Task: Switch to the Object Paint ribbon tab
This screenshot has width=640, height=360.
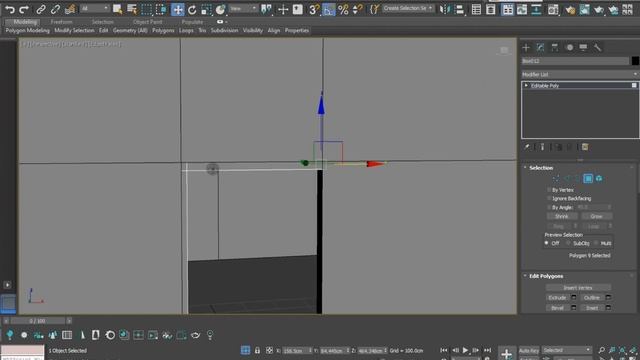Action: (147, 22)
